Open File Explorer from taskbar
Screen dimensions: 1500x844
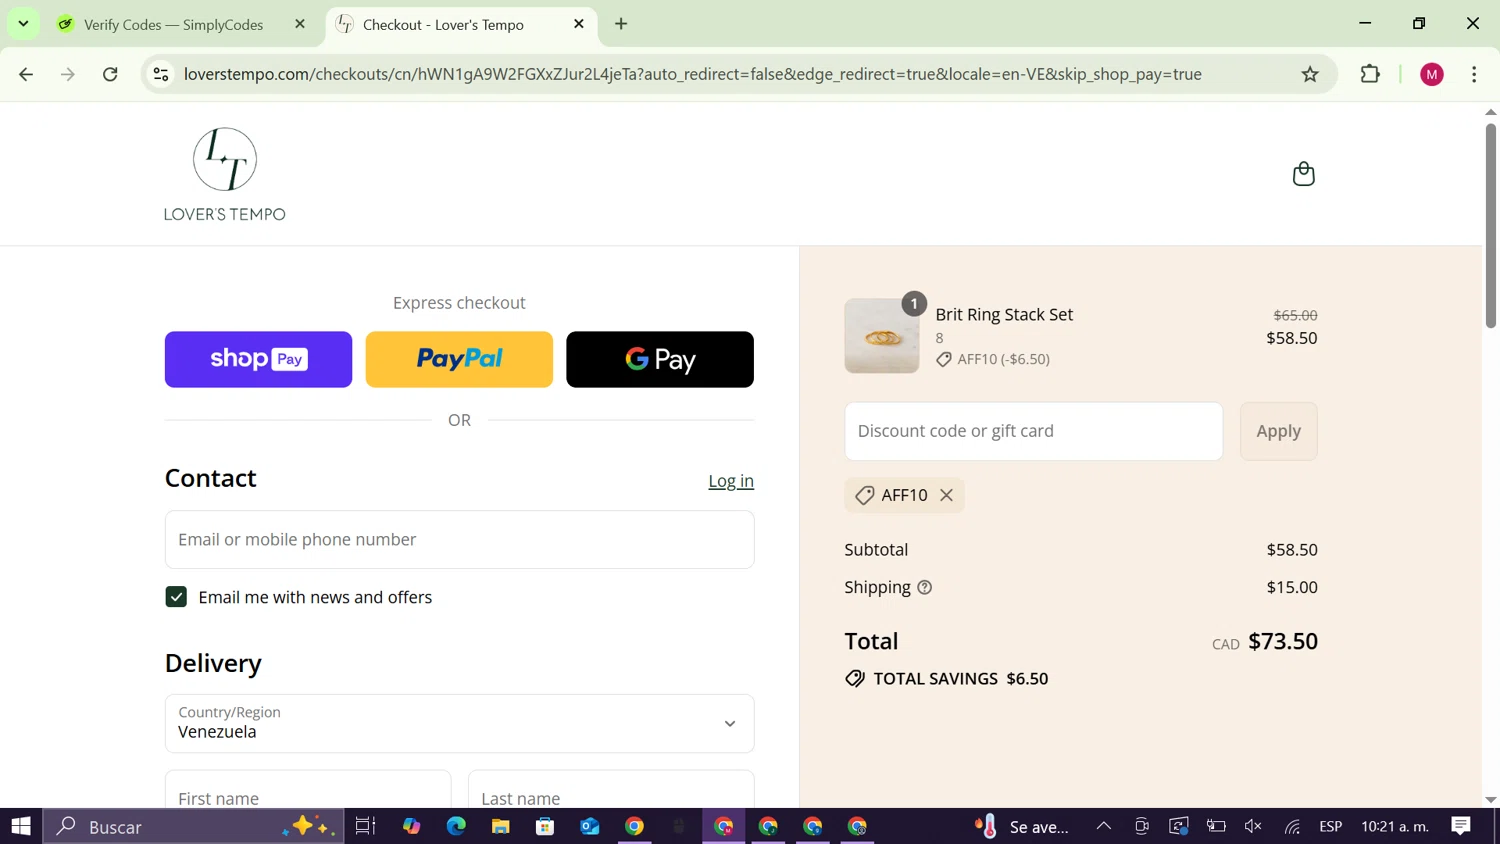click(x=500, y=826)
